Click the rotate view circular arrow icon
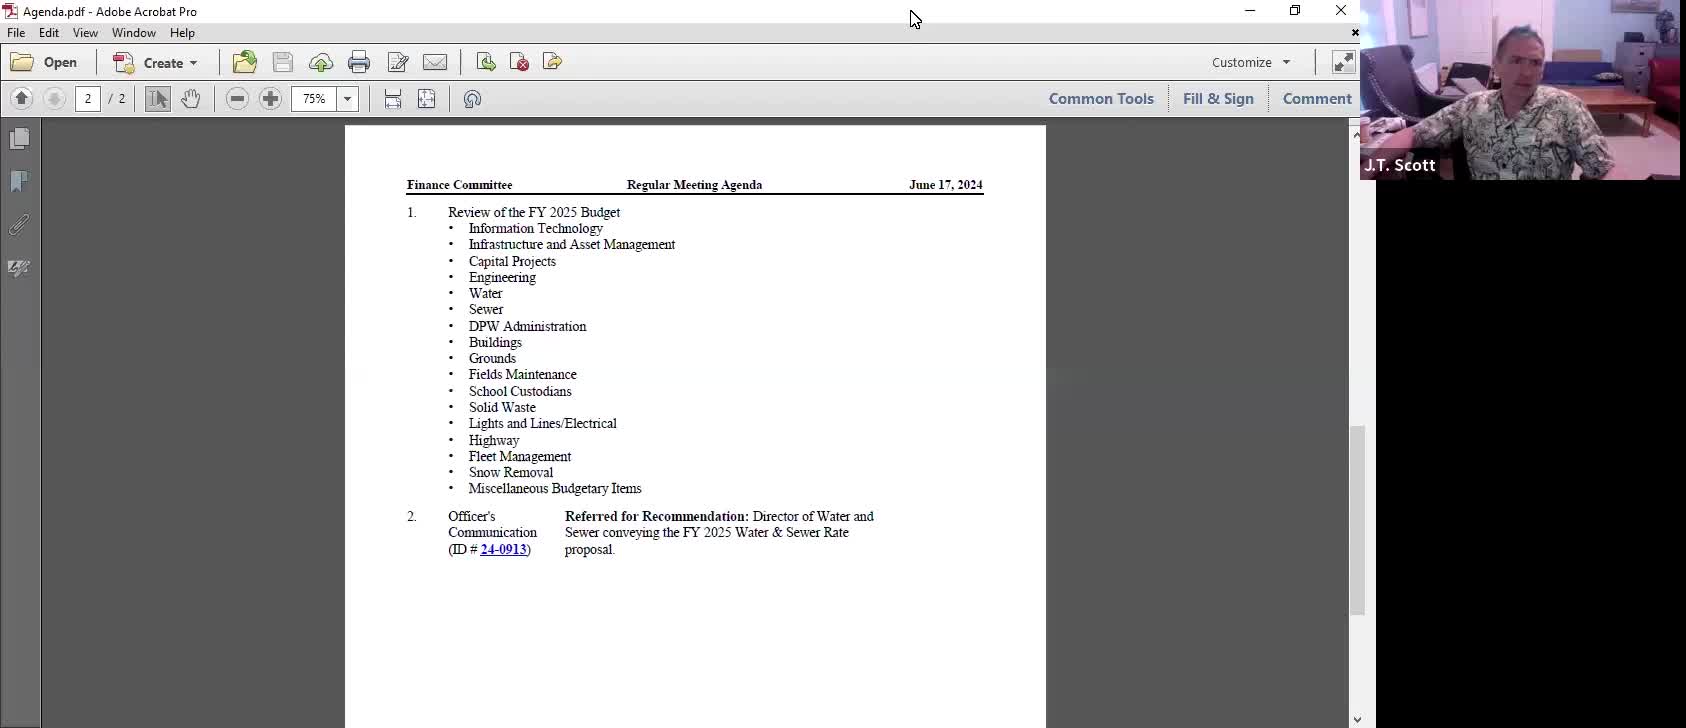 (473, 99)
